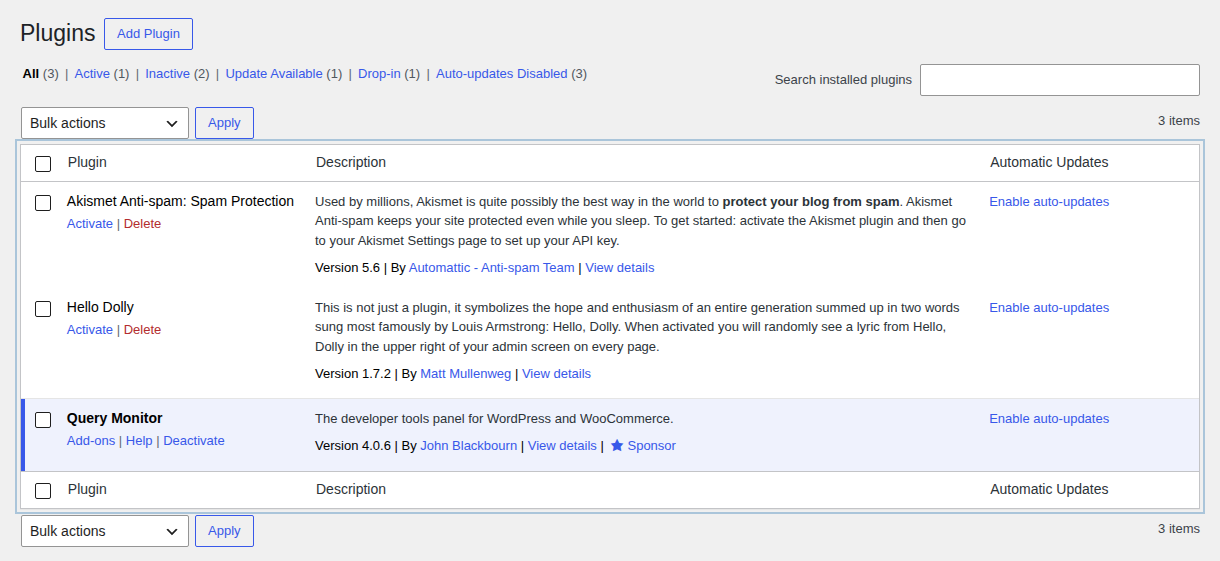Screen dimensions: 1220x561
Task: Enable auto-updates for Hello Dolly
Action: (x=1049, y=308)
